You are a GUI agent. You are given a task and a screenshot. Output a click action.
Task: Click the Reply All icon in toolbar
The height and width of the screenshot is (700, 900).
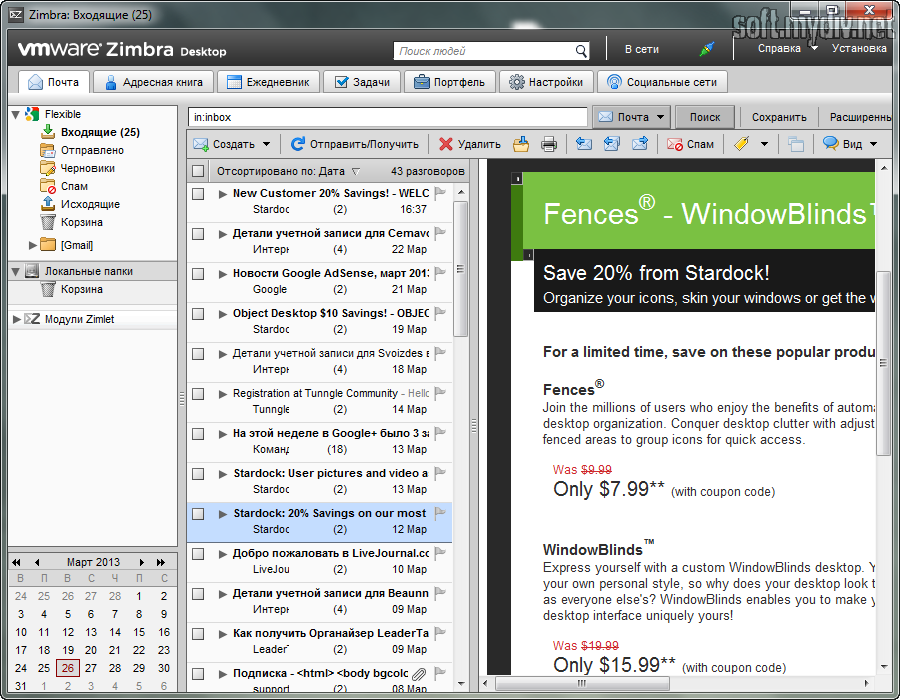click(x=612, y=144)
